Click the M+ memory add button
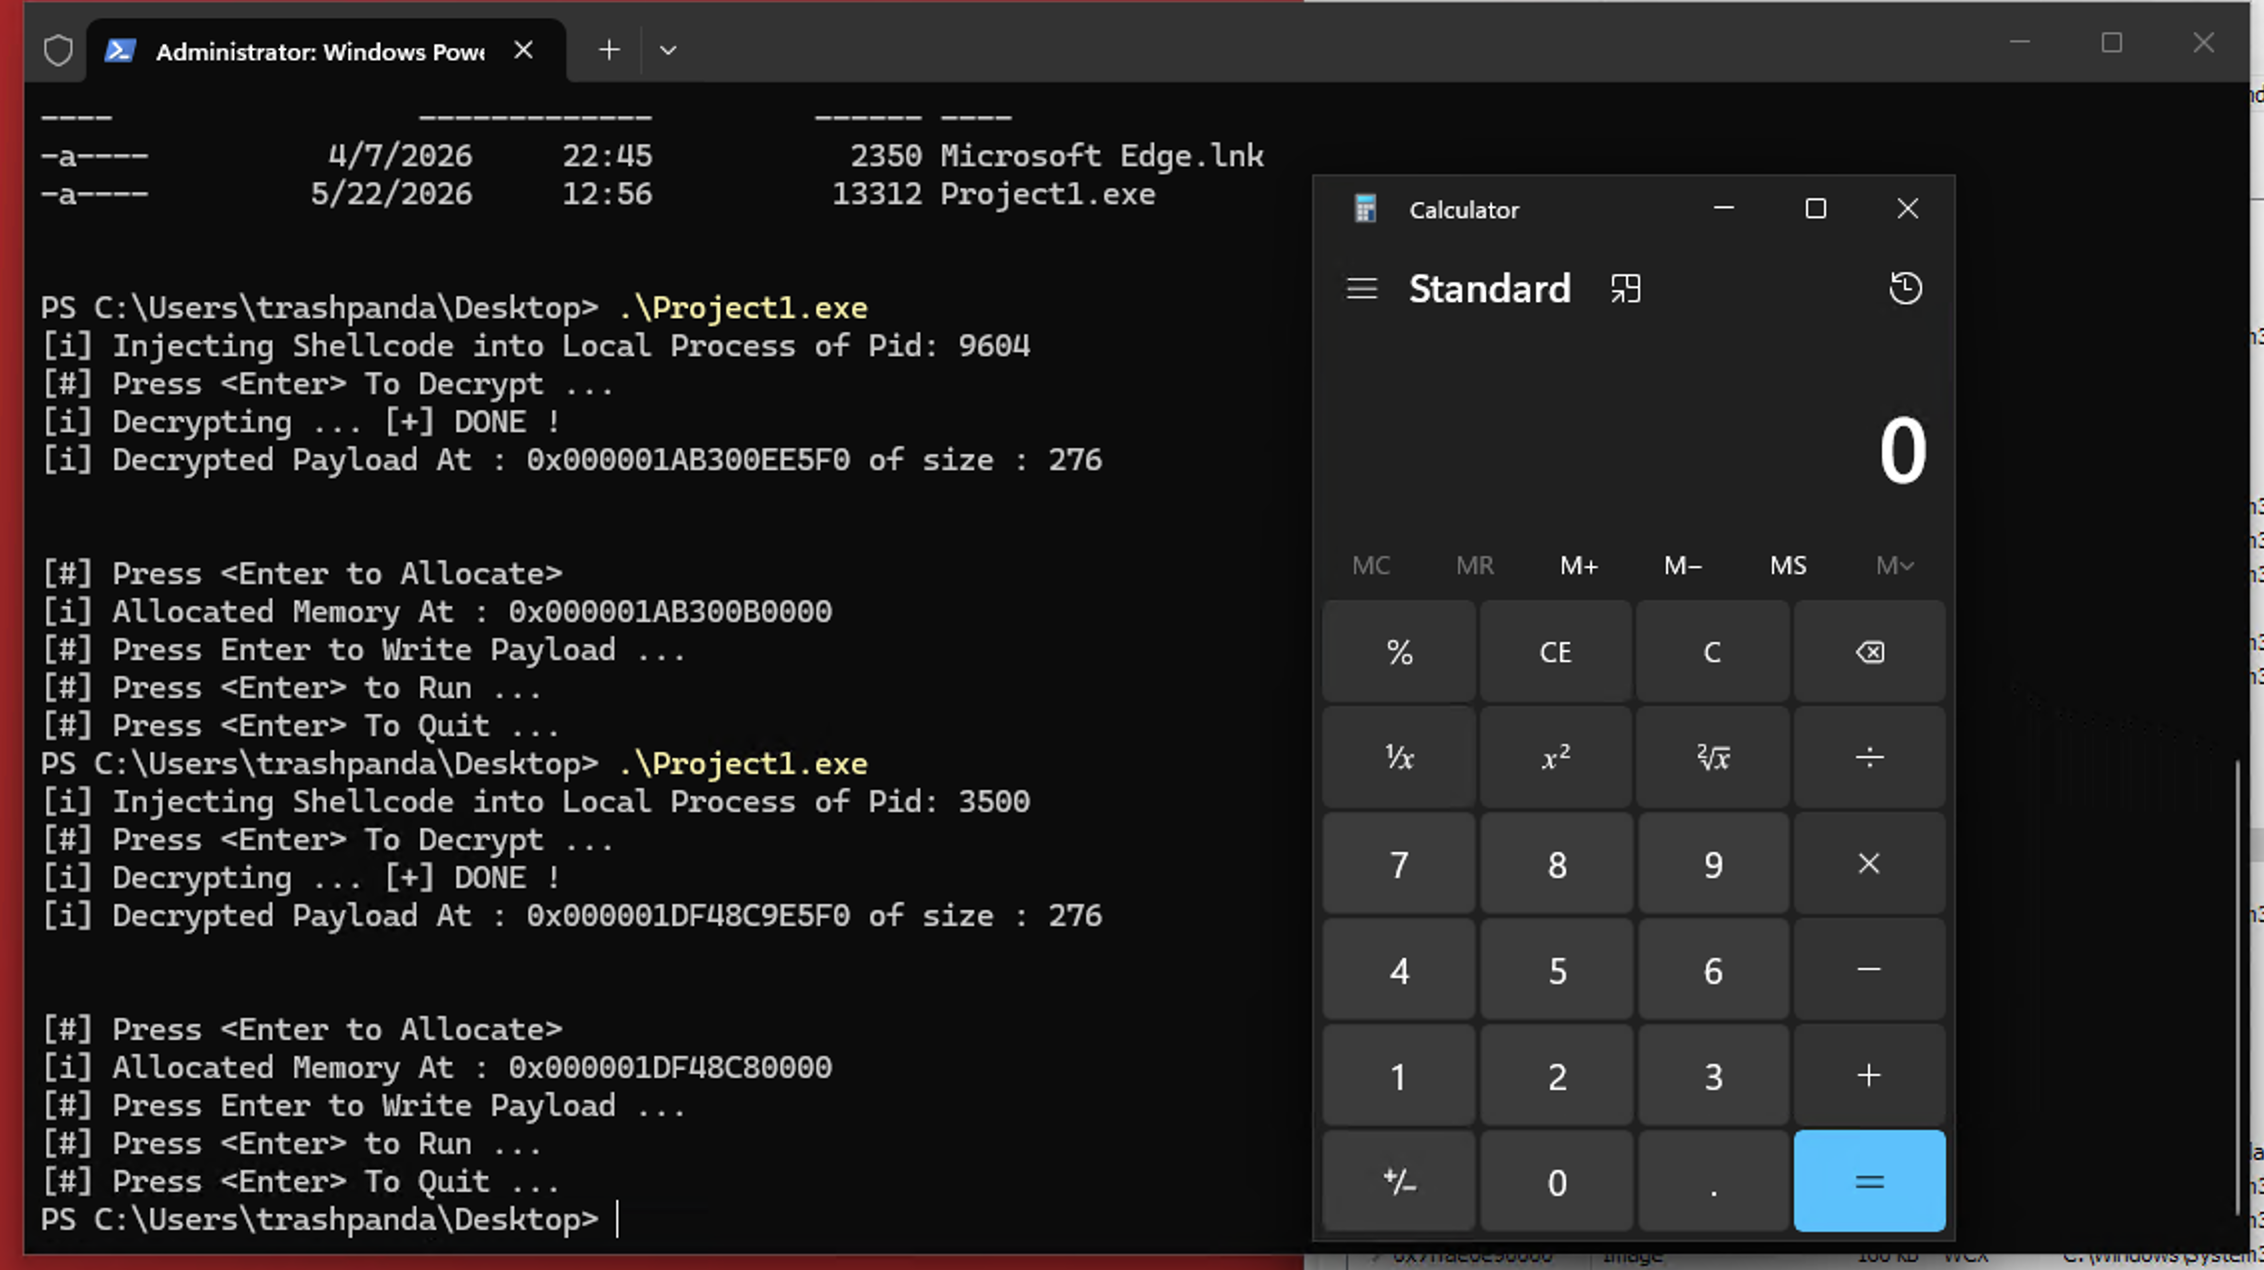Viewport: 2264px width, 1270px height. click(x=1579, y=565)
